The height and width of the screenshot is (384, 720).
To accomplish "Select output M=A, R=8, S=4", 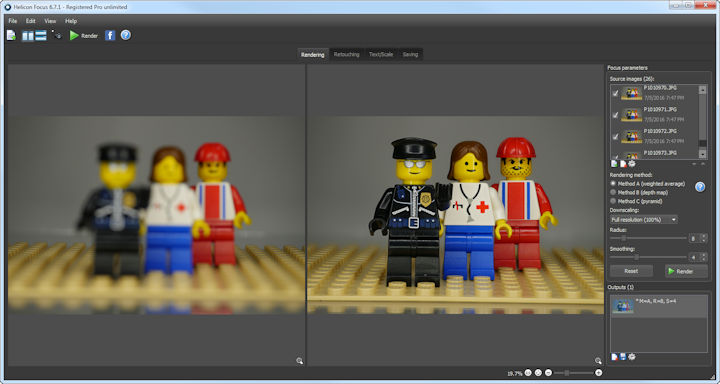I will coord(659,306).
